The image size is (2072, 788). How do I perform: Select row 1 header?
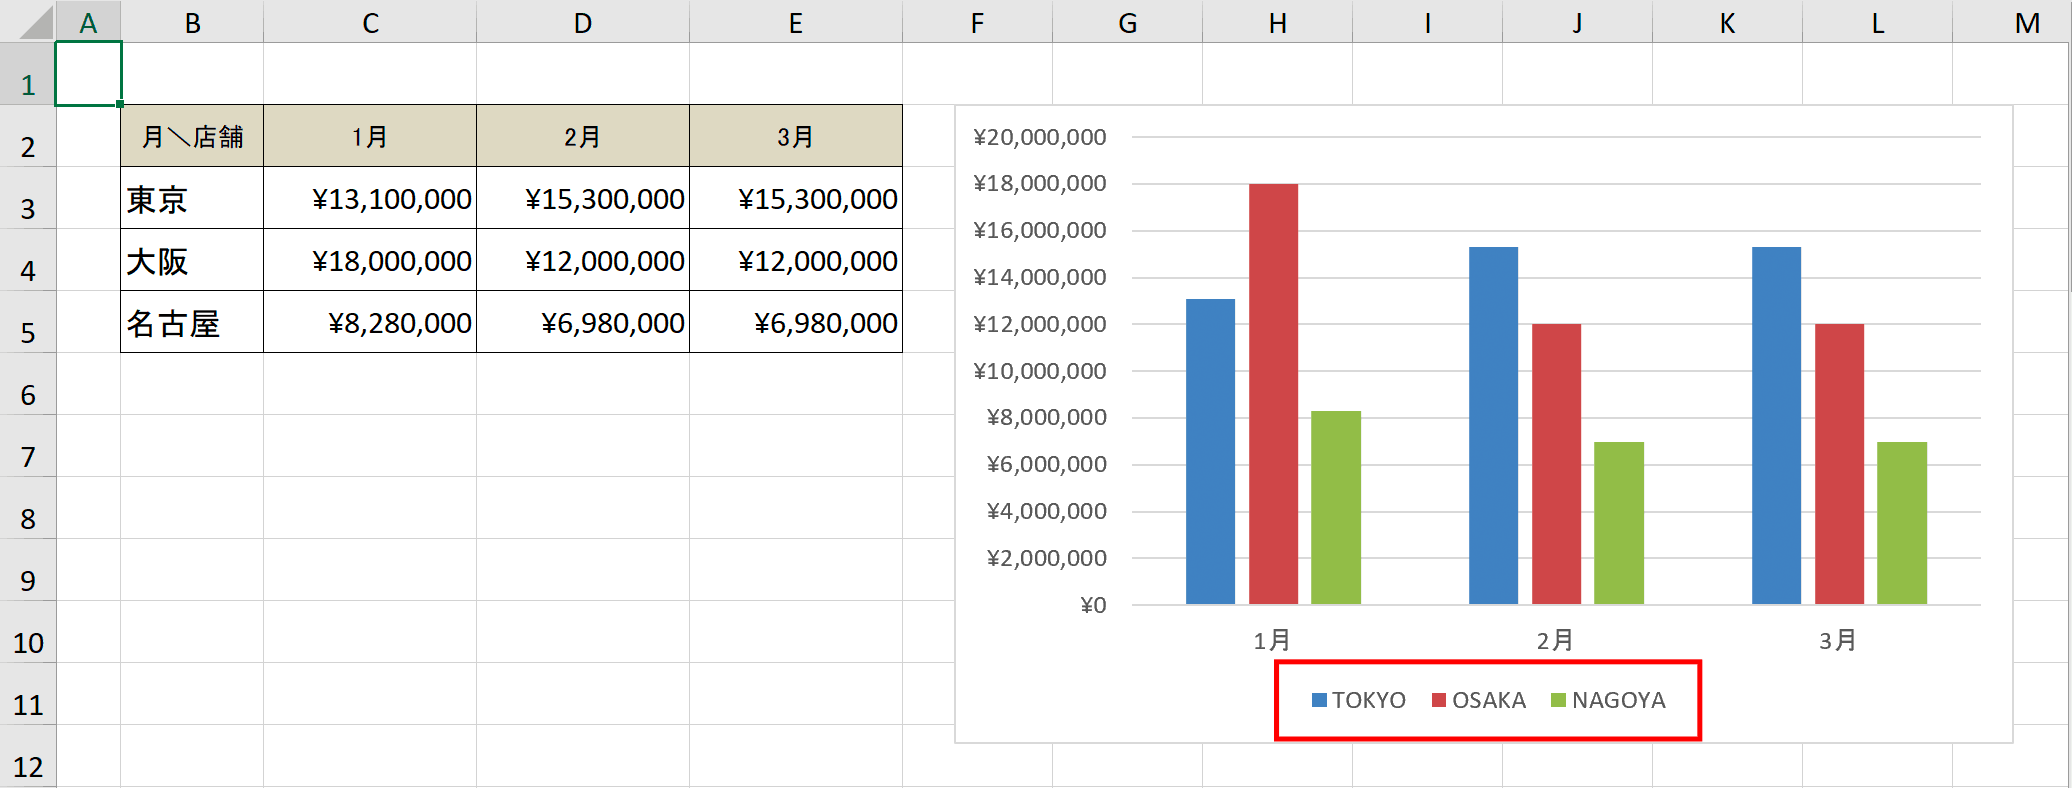click(x=28, y=74)
